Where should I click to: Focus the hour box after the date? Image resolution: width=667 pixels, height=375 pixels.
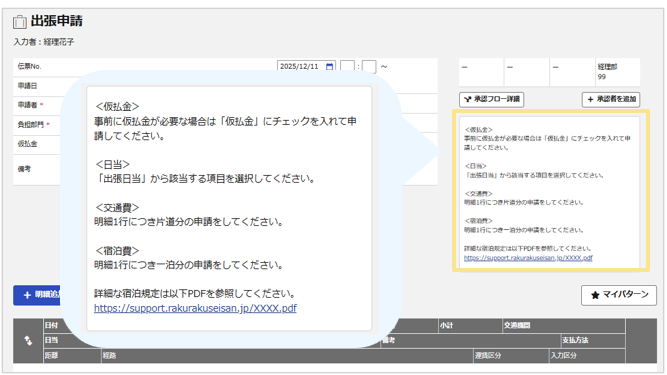coord(347,66)
